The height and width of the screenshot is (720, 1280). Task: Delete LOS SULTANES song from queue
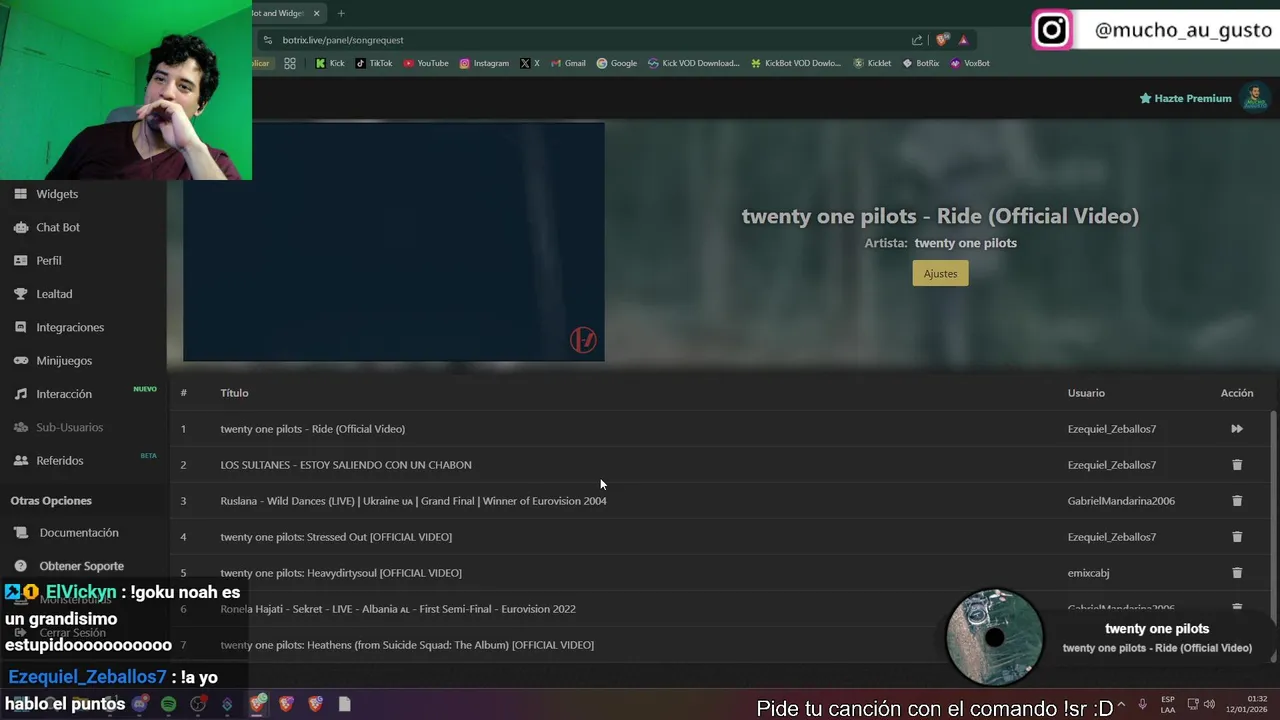(1237, 465)
